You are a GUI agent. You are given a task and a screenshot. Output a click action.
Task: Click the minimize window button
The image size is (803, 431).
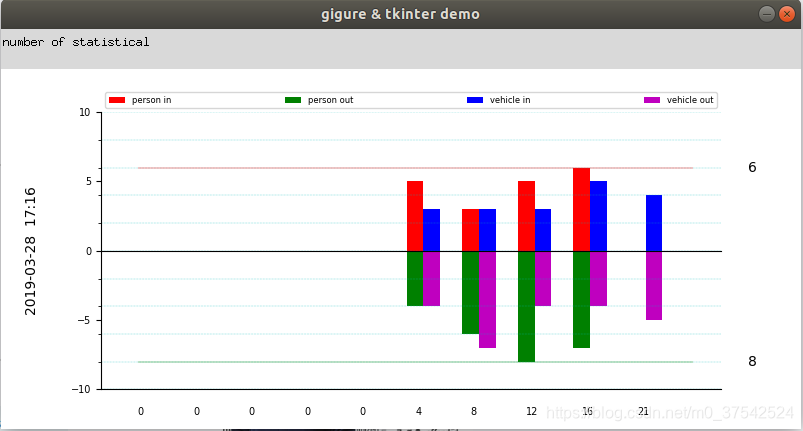coord(767,14)
